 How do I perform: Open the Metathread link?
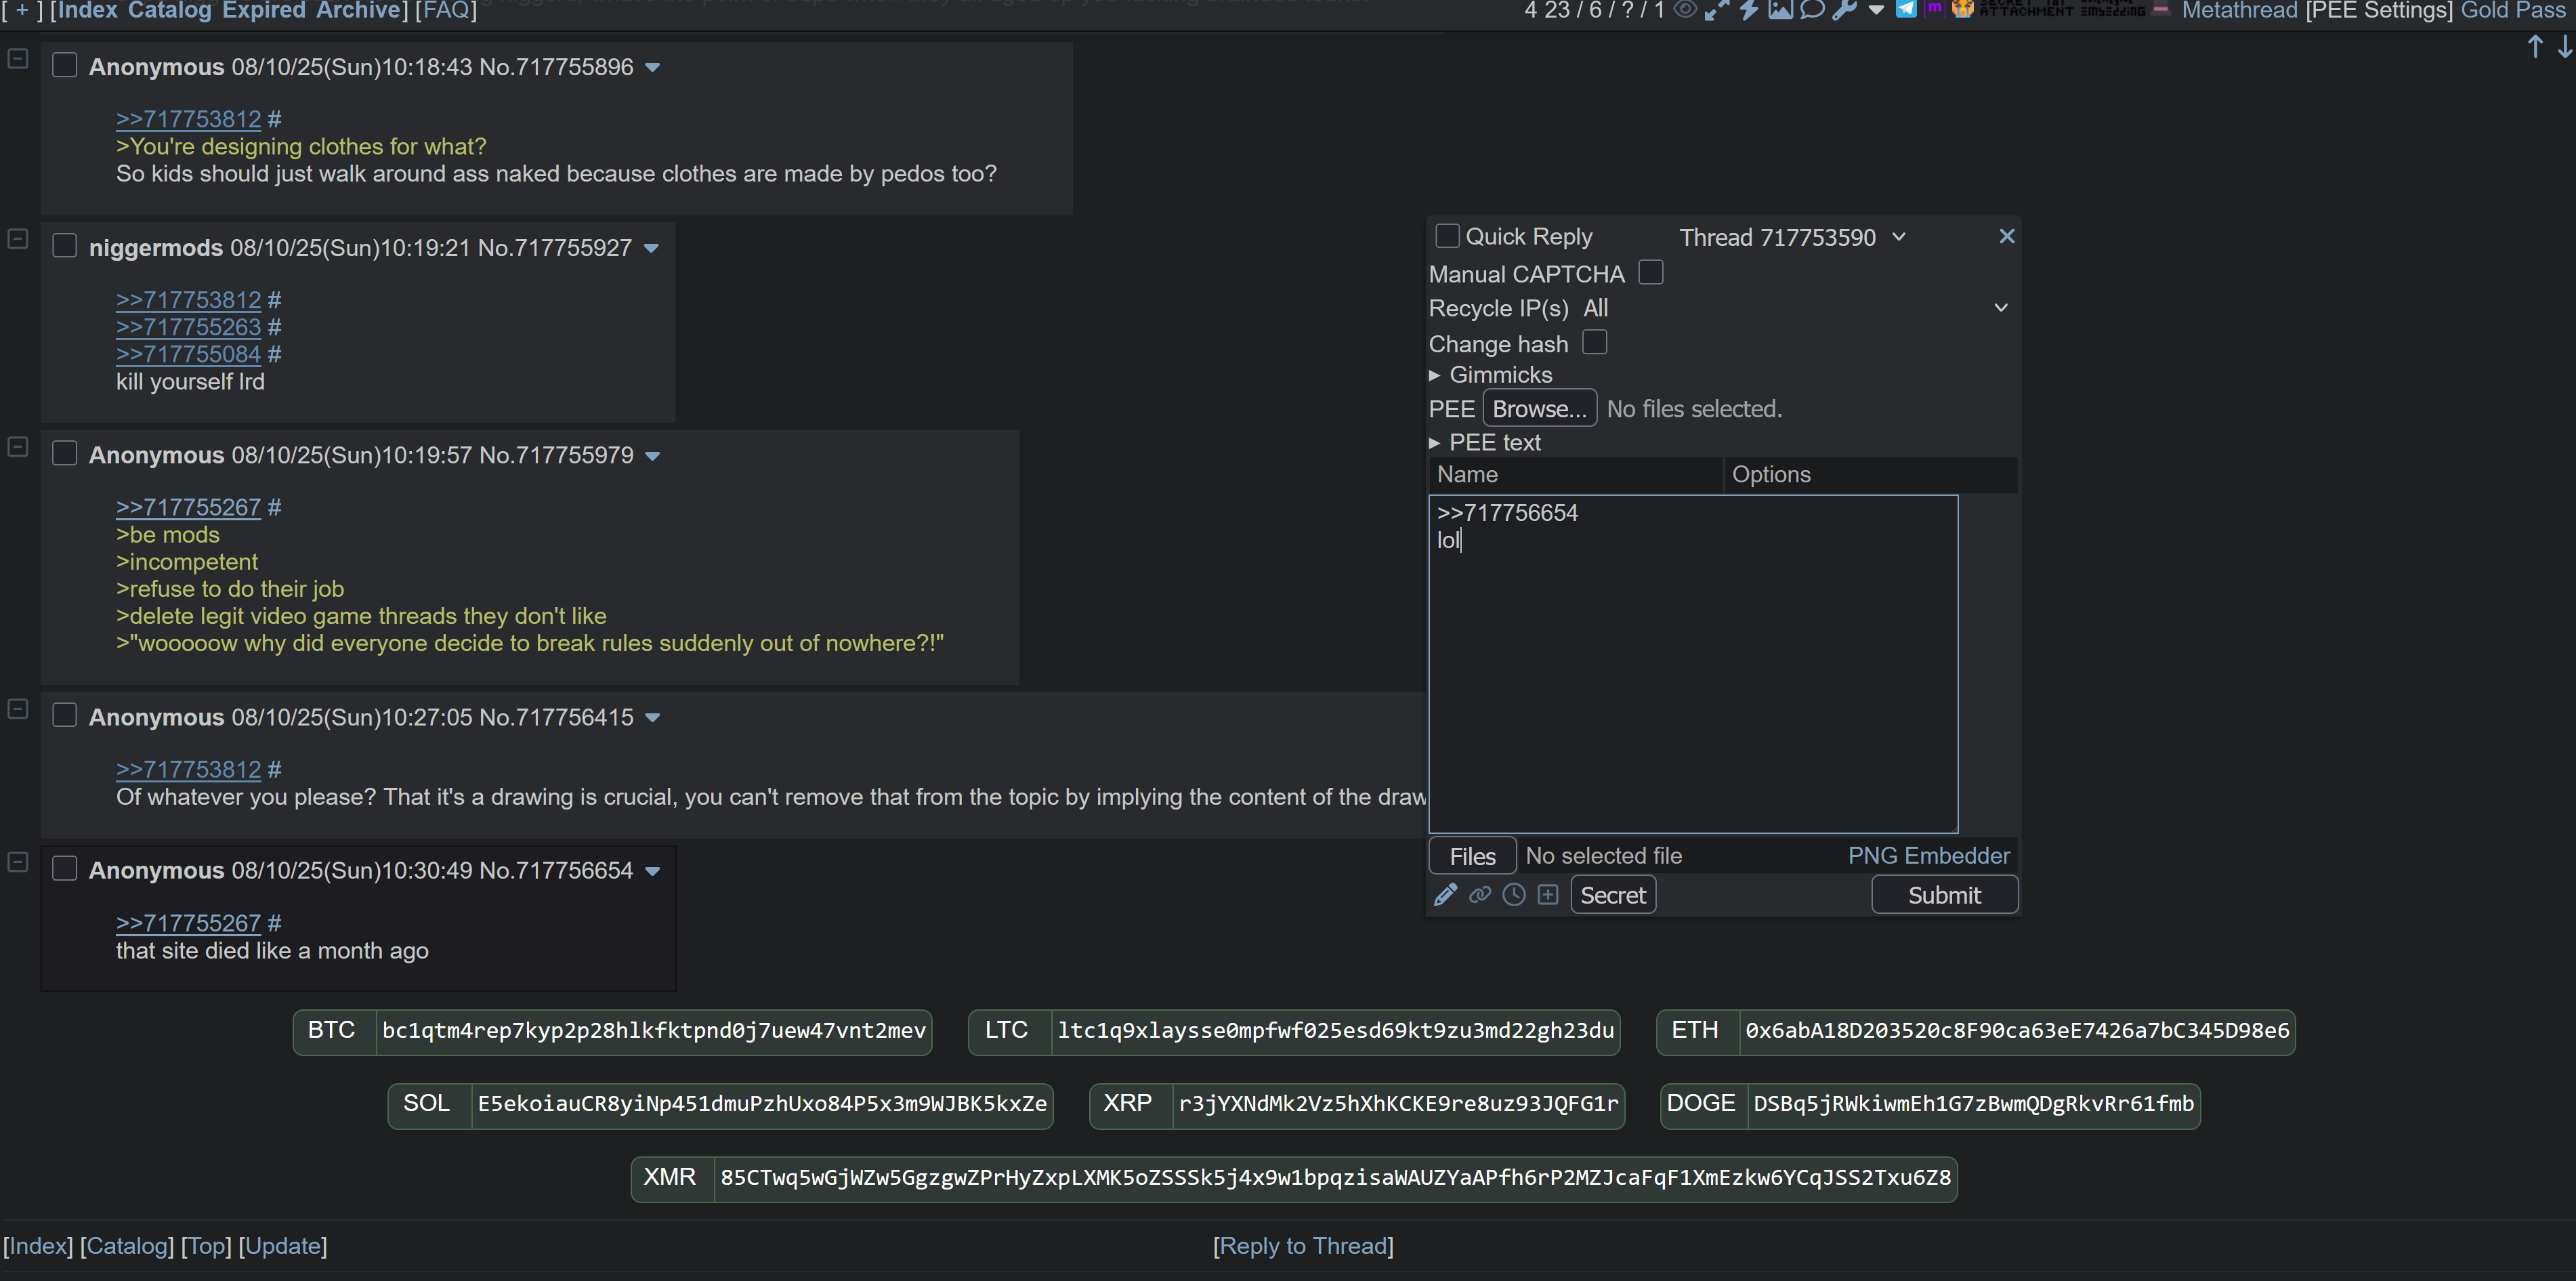2239,11
